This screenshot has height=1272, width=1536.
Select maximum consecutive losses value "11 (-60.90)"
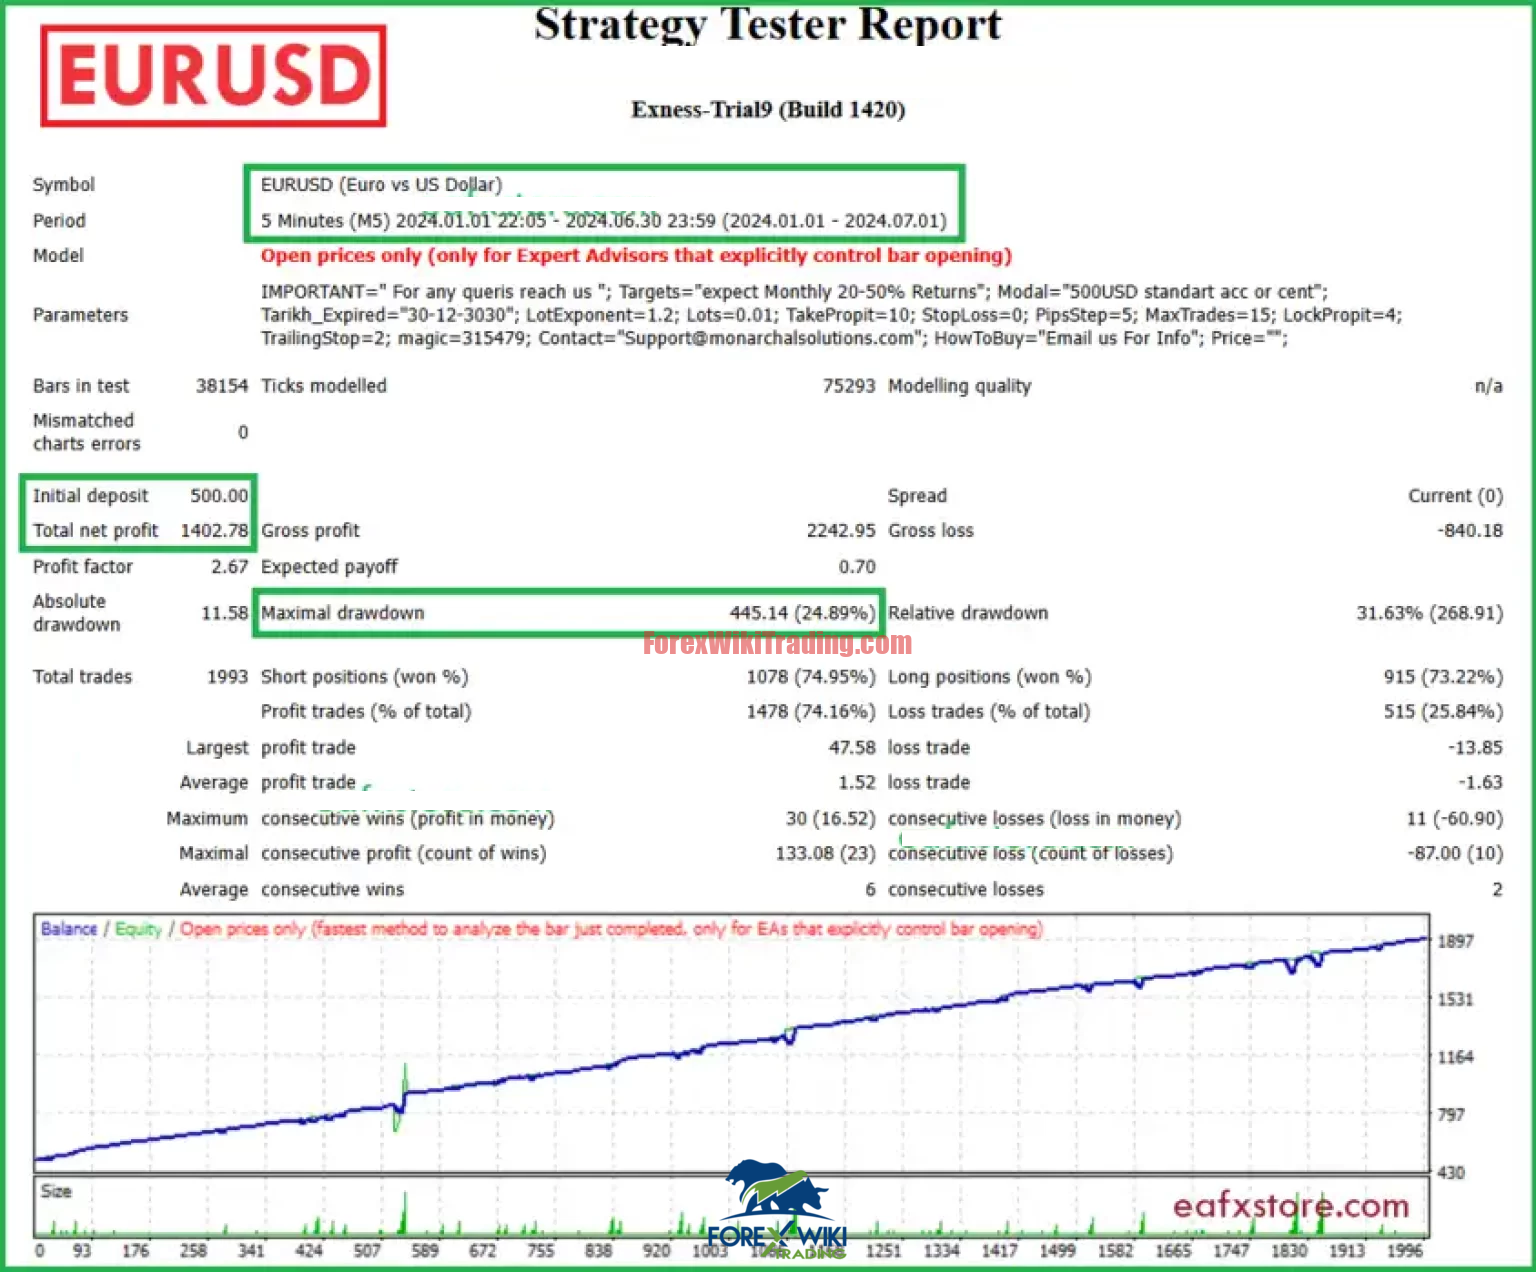[1455, 819]
